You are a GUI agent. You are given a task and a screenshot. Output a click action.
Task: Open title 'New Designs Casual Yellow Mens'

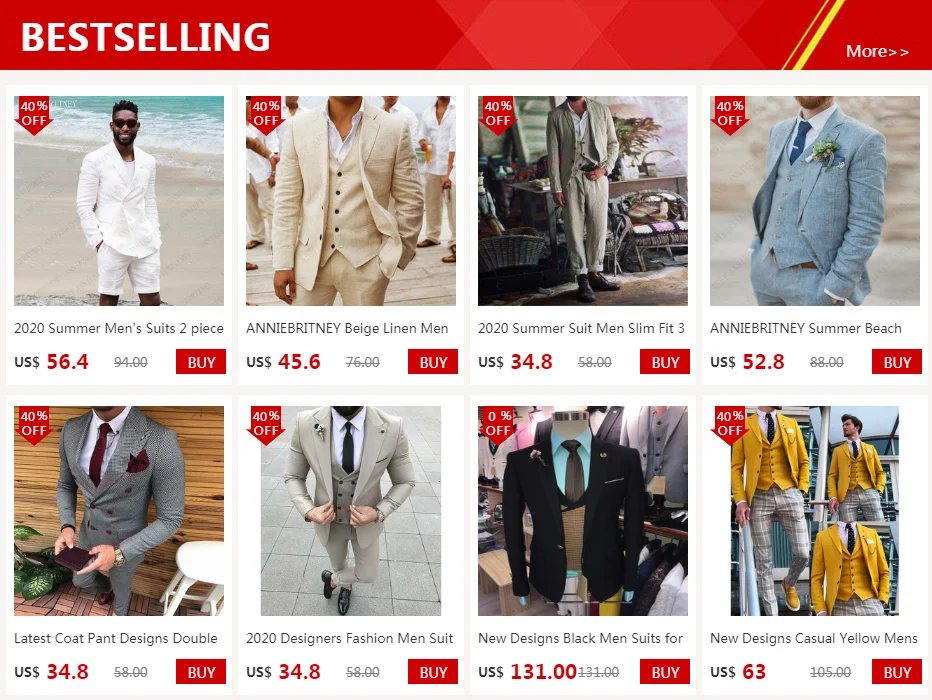pyautogui.click(x=814, y=638)
